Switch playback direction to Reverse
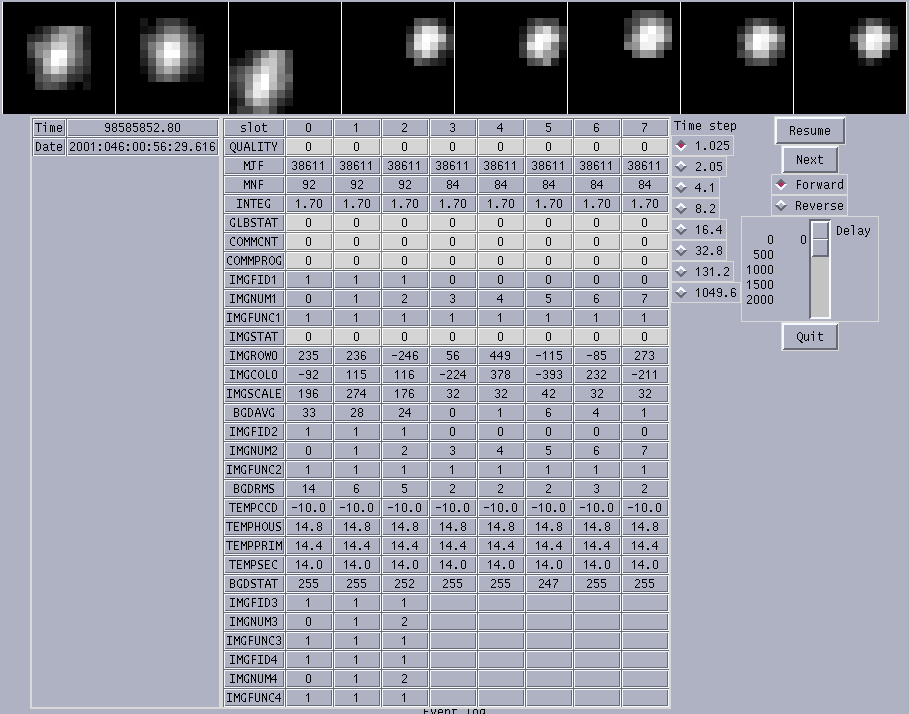This screenshot has width=909, height=714. pyautogui.click(x=809, y=205)
